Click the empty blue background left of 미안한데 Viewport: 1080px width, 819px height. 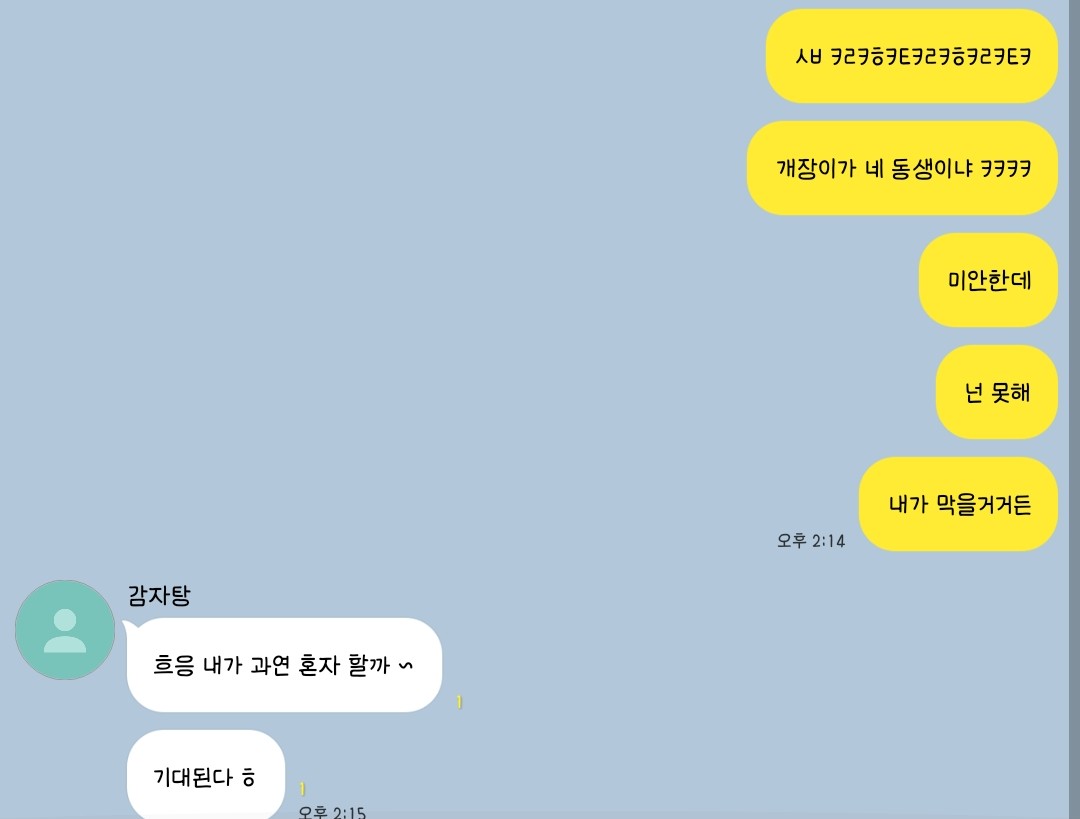[x=482, y=280]
